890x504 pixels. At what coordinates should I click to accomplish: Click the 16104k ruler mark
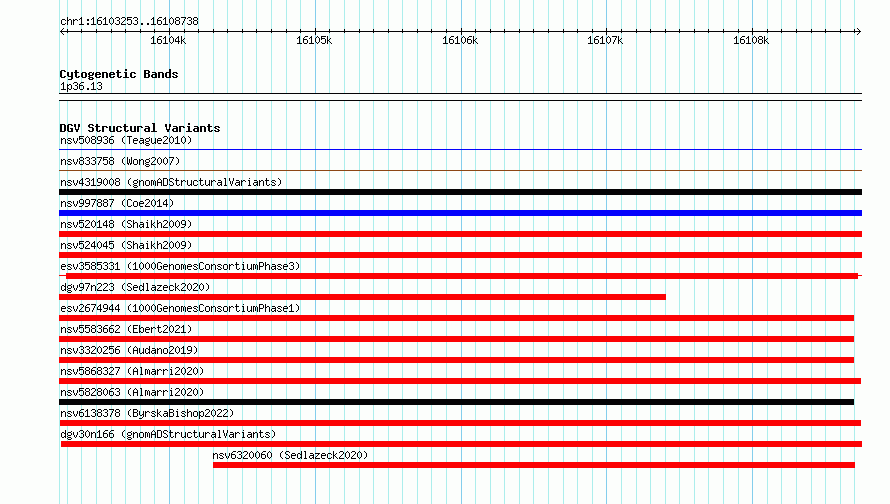pyautogui.click(x=168, y=40)
